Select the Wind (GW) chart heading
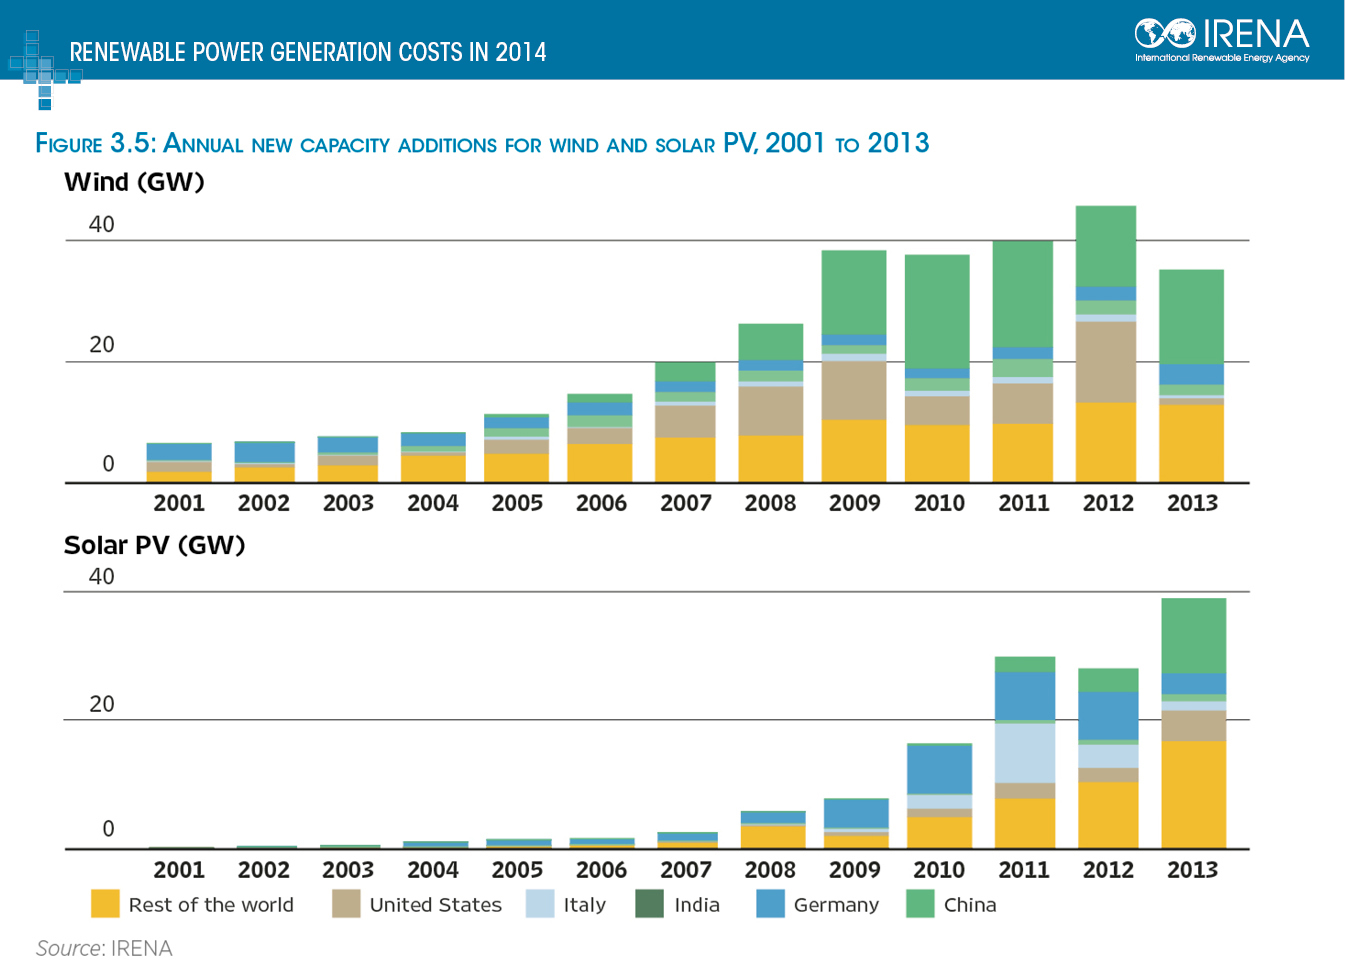 134,182
